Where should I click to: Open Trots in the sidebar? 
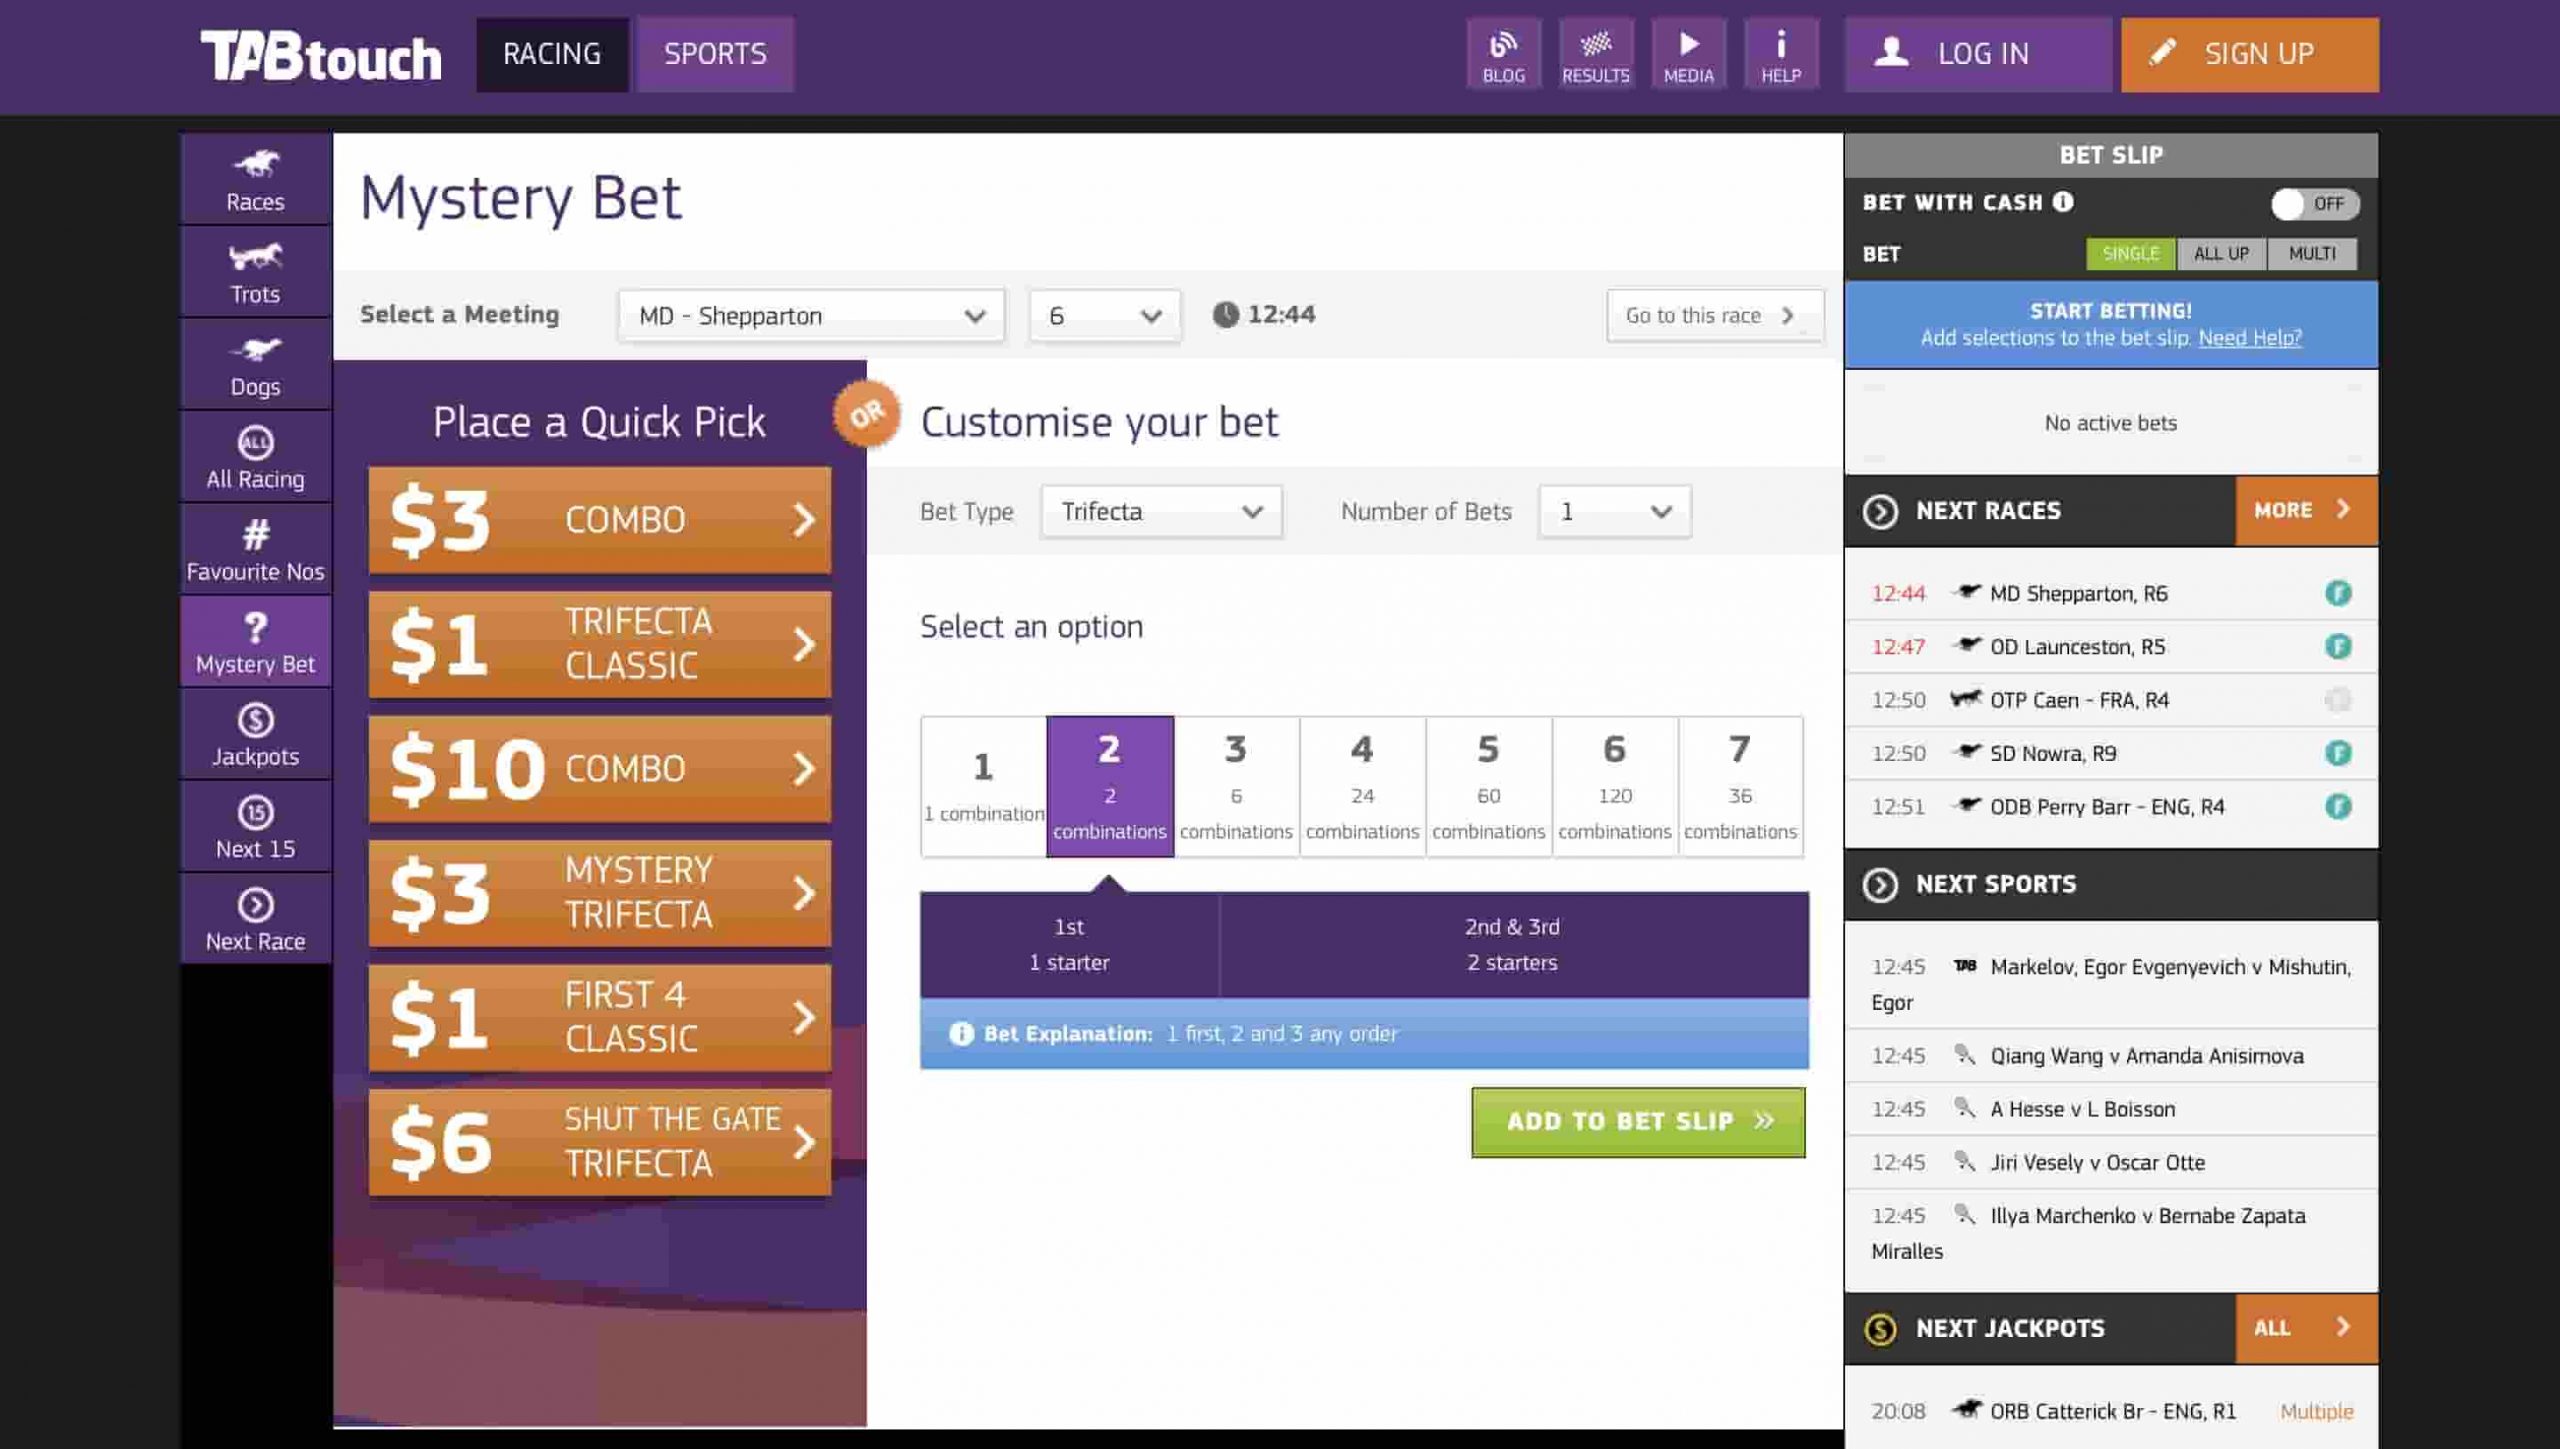point(255,272)
